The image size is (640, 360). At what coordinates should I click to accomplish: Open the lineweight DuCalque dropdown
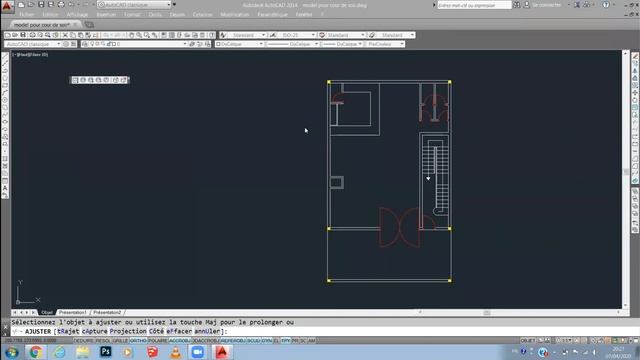pos(342,44)
